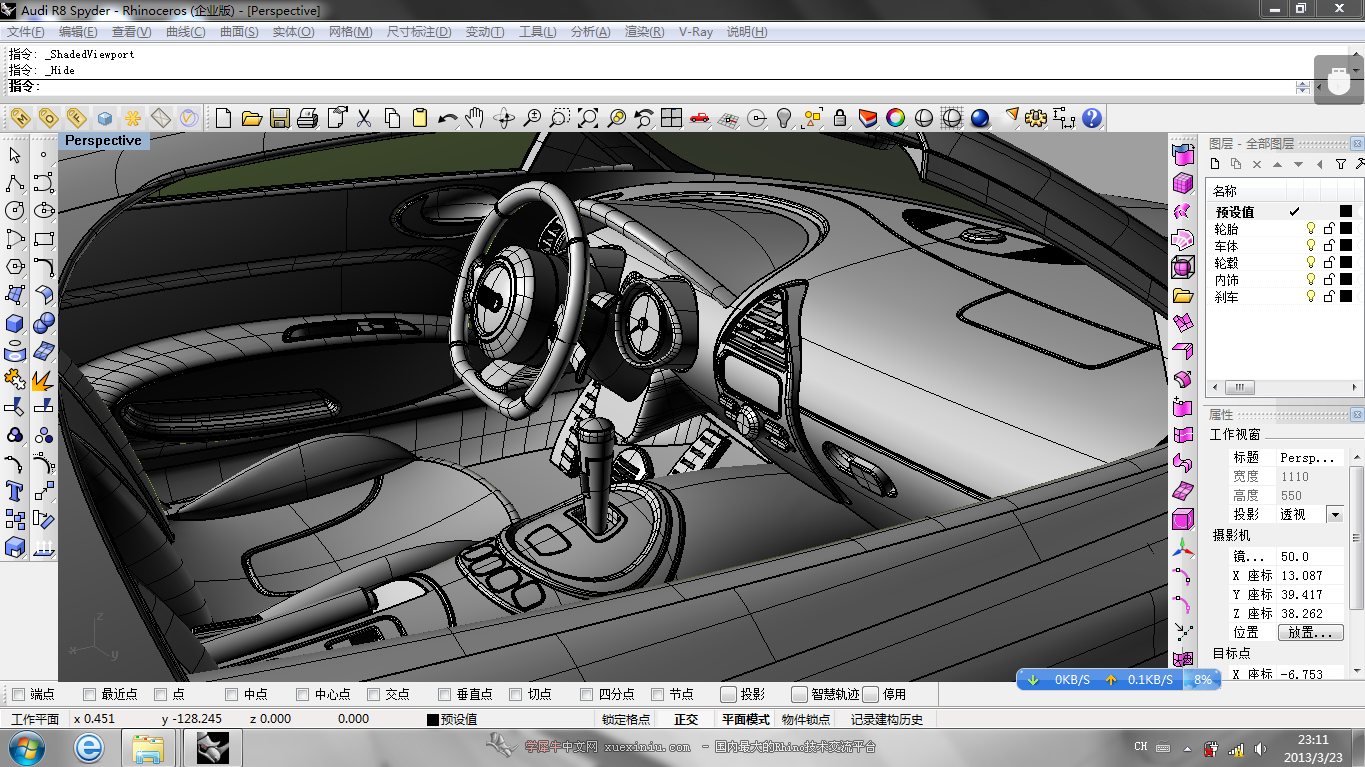Enable the 最近点 osnap checkbox
The height and width of the screenshot is (767, 1365).
(89, 694)
